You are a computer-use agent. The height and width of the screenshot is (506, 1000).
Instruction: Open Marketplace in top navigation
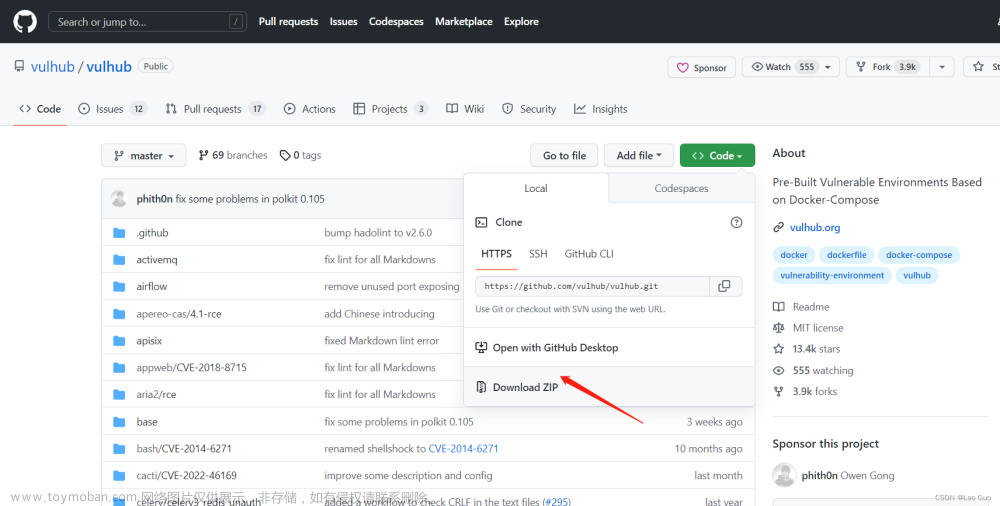pyautogui.click(x=464, y=22)
